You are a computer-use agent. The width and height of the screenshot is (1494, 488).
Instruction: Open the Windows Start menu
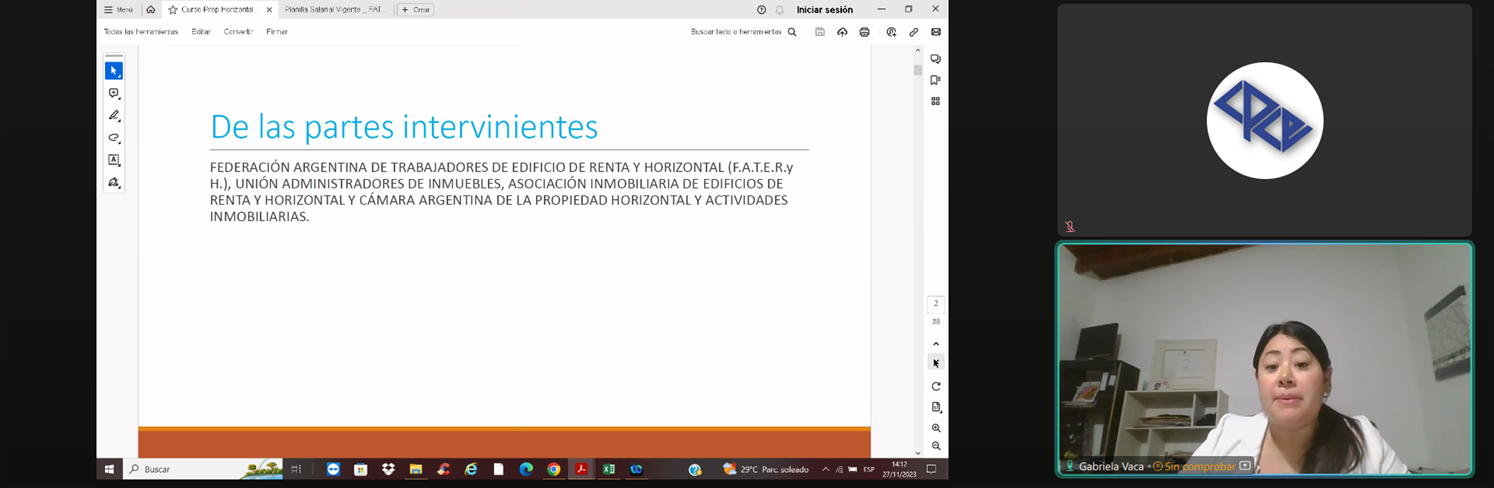[109, 469]
